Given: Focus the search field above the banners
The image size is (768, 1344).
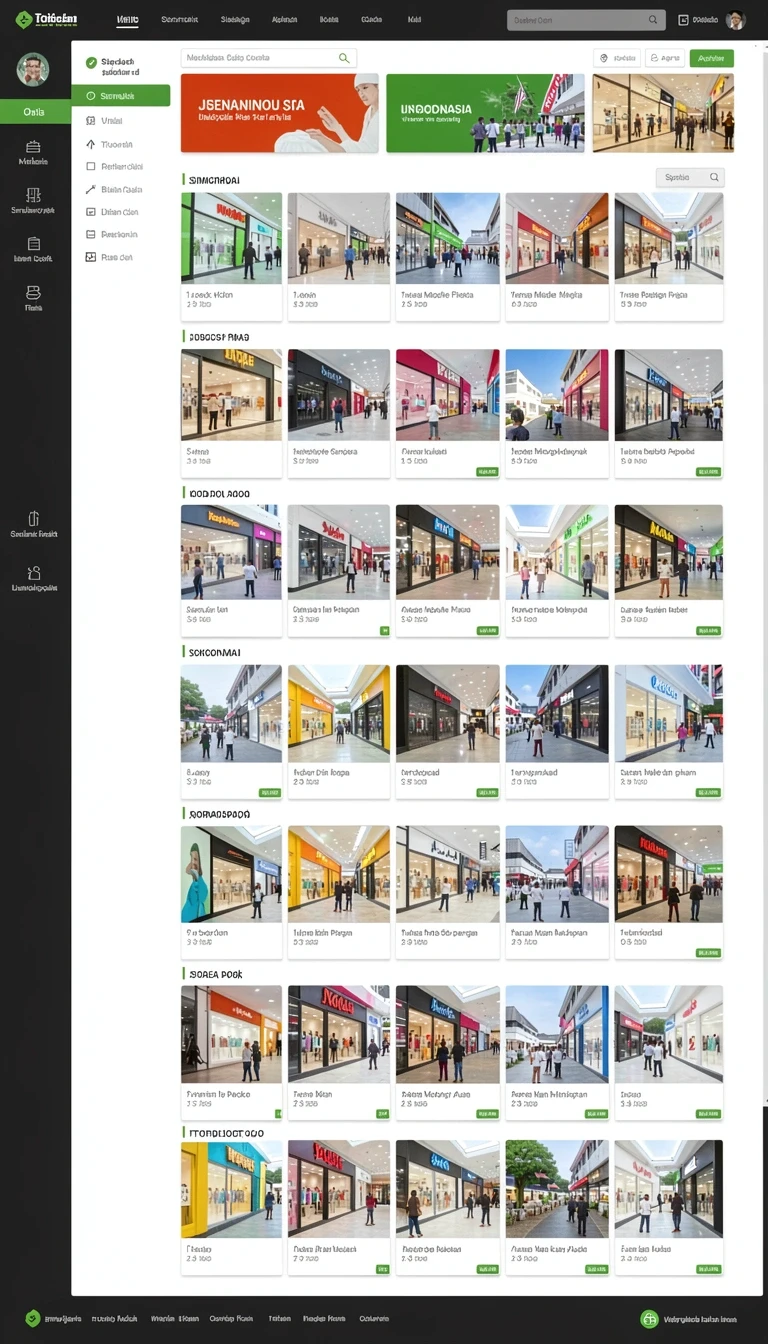Looking at the screenshot, I should [268, 58].
